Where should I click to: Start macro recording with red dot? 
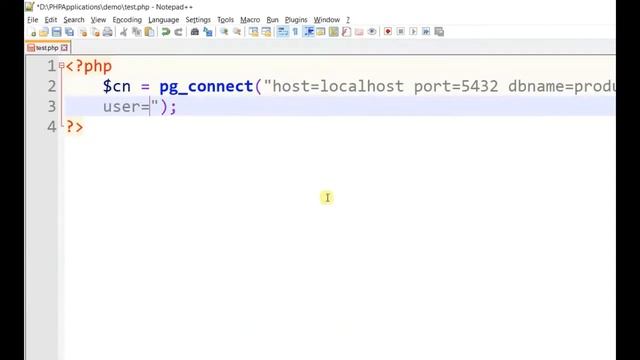[x=388, y=32]
